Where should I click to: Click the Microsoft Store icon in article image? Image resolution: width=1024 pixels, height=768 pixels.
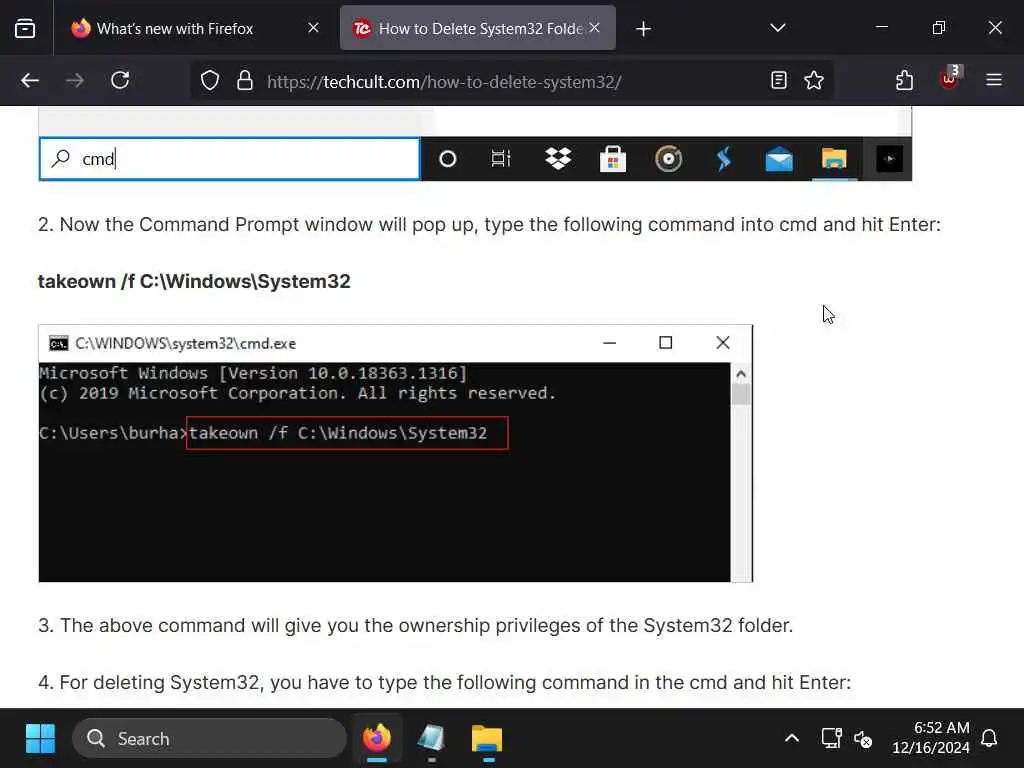tap(613, 159)
